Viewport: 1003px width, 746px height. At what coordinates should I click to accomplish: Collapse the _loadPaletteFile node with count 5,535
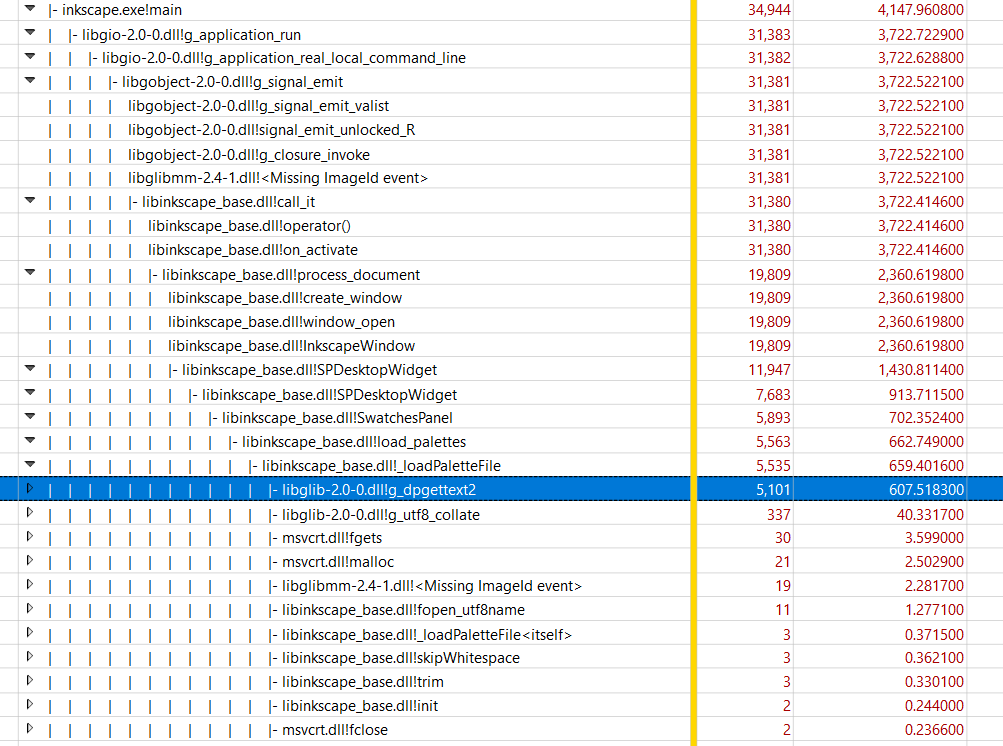(30, 464)
